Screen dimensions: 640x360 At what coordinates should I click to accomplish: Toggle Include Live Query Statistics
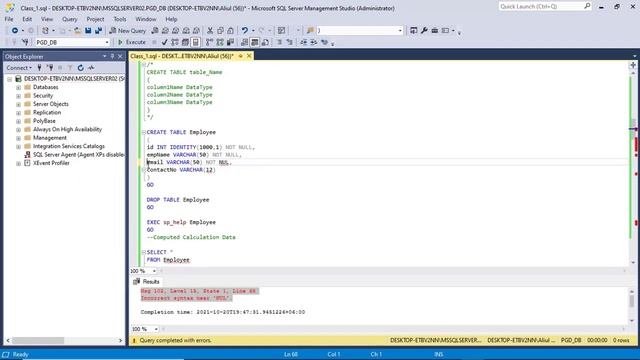click(220, 42)
